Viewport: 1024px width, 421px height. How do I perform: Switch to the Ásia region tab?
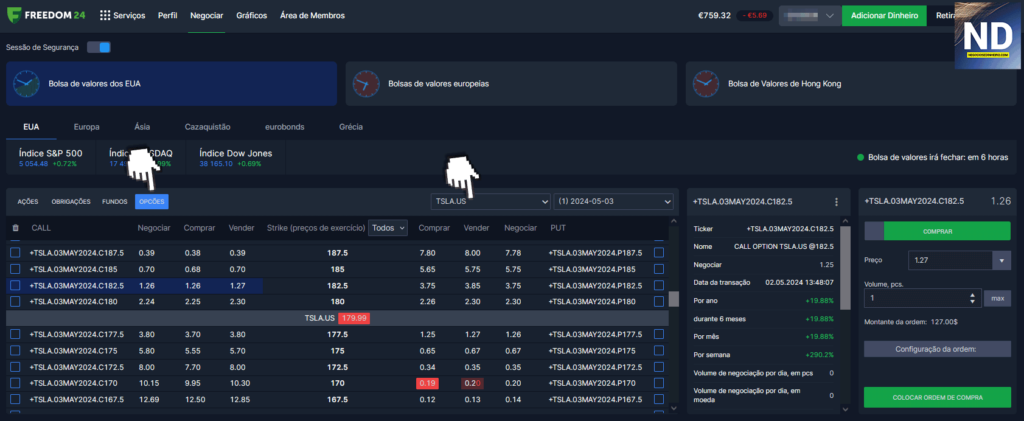142,127
